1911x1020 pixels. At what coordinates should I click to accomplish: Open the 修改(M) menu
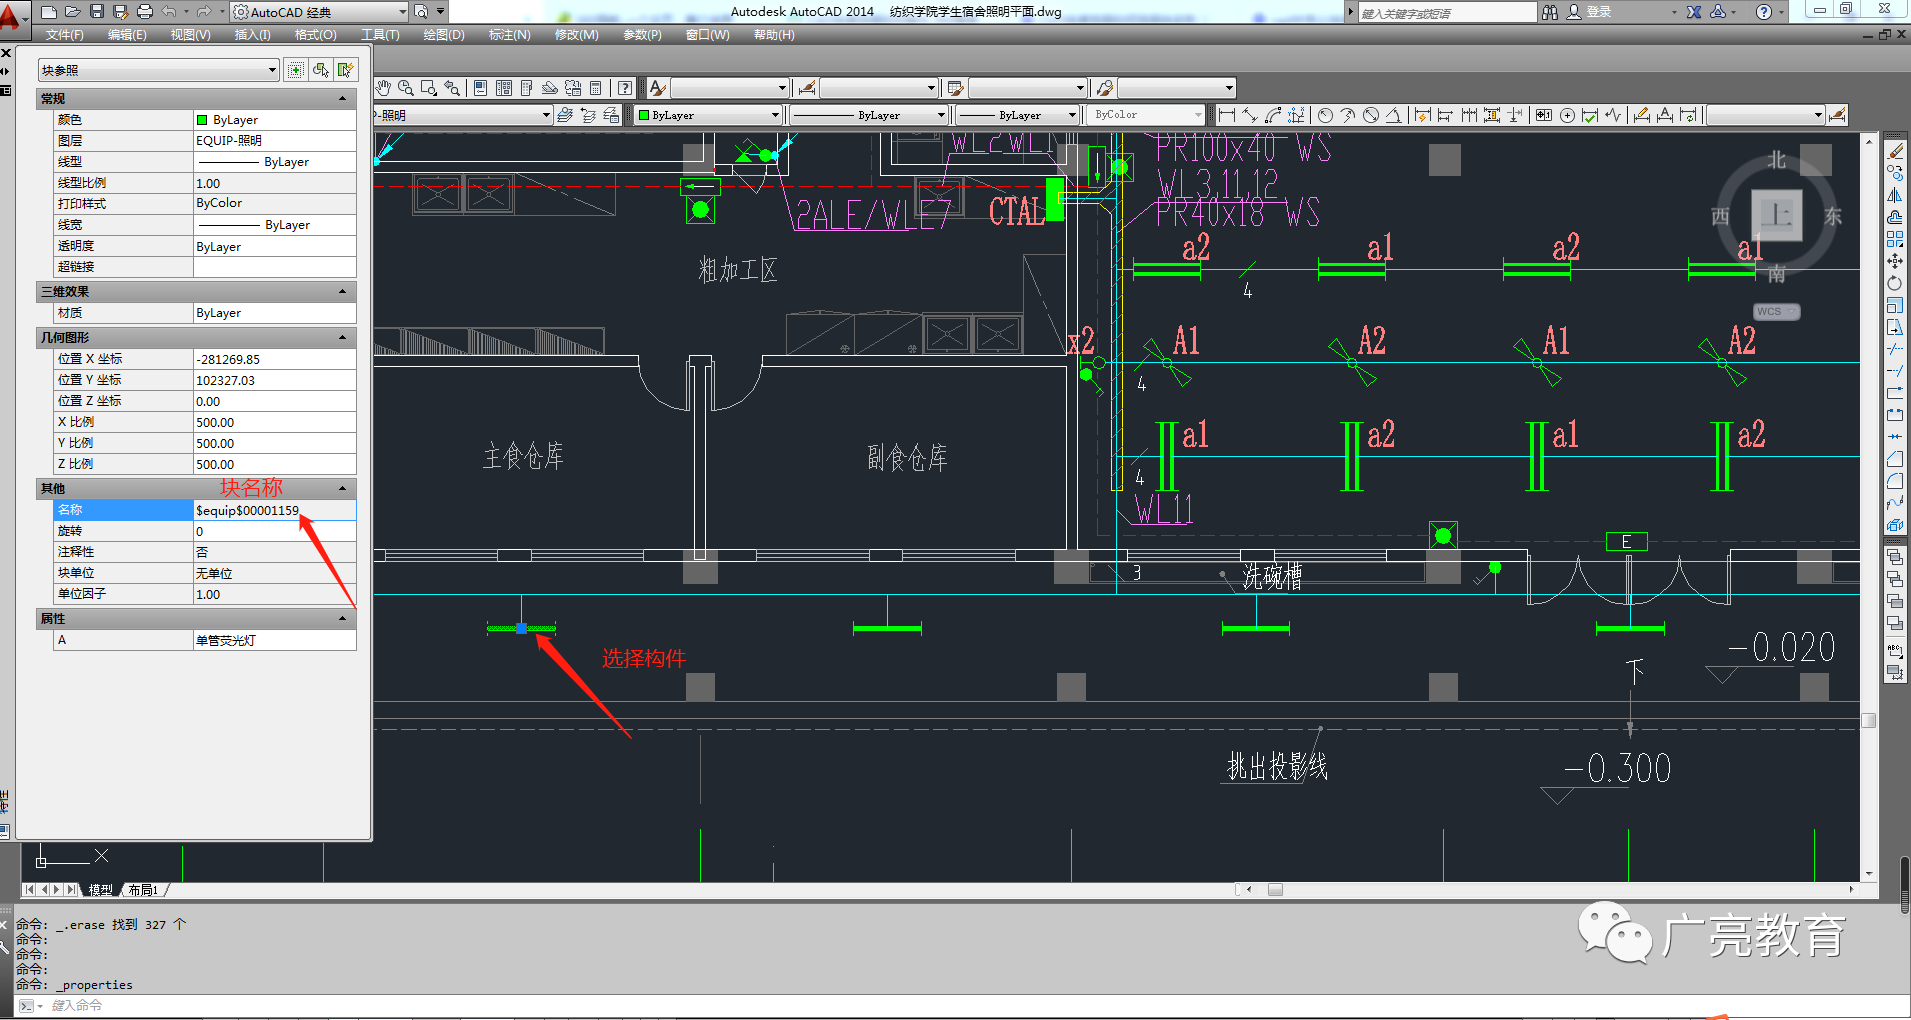pos(577,35)
